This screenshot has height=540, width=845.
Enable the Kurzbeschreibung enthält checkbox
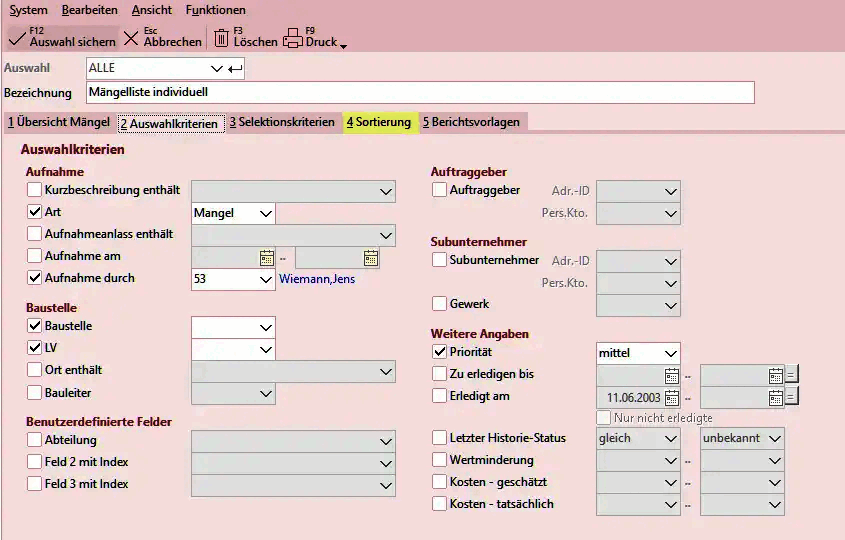(35, 190)
